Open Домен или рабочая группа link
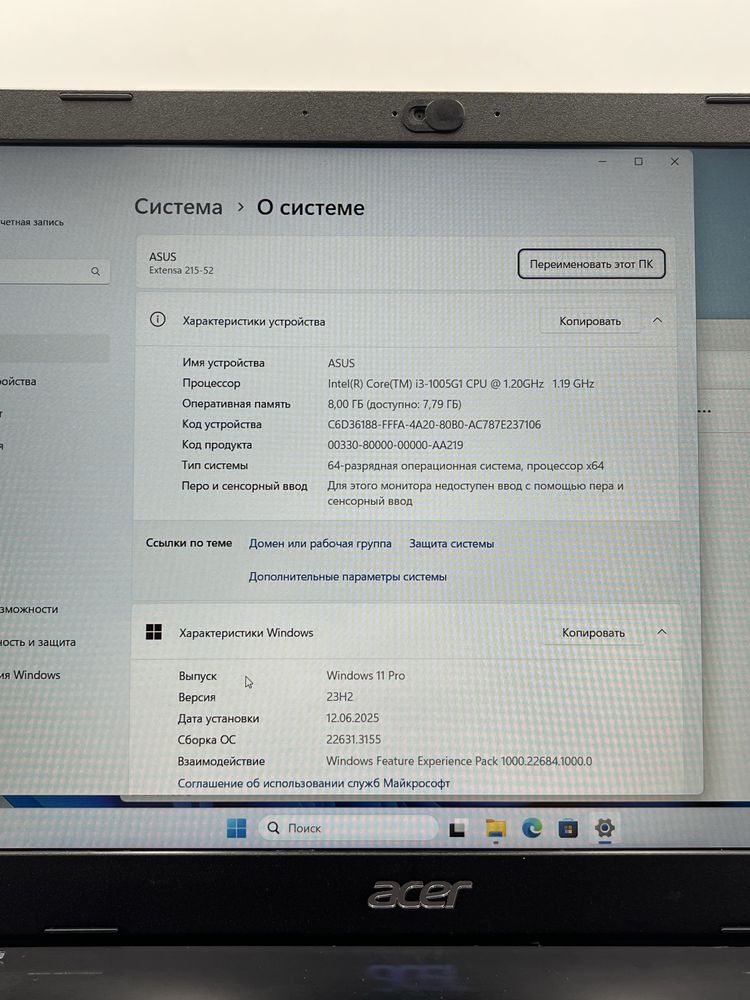This screenshot has height=1000, width=750. point(320,543)
